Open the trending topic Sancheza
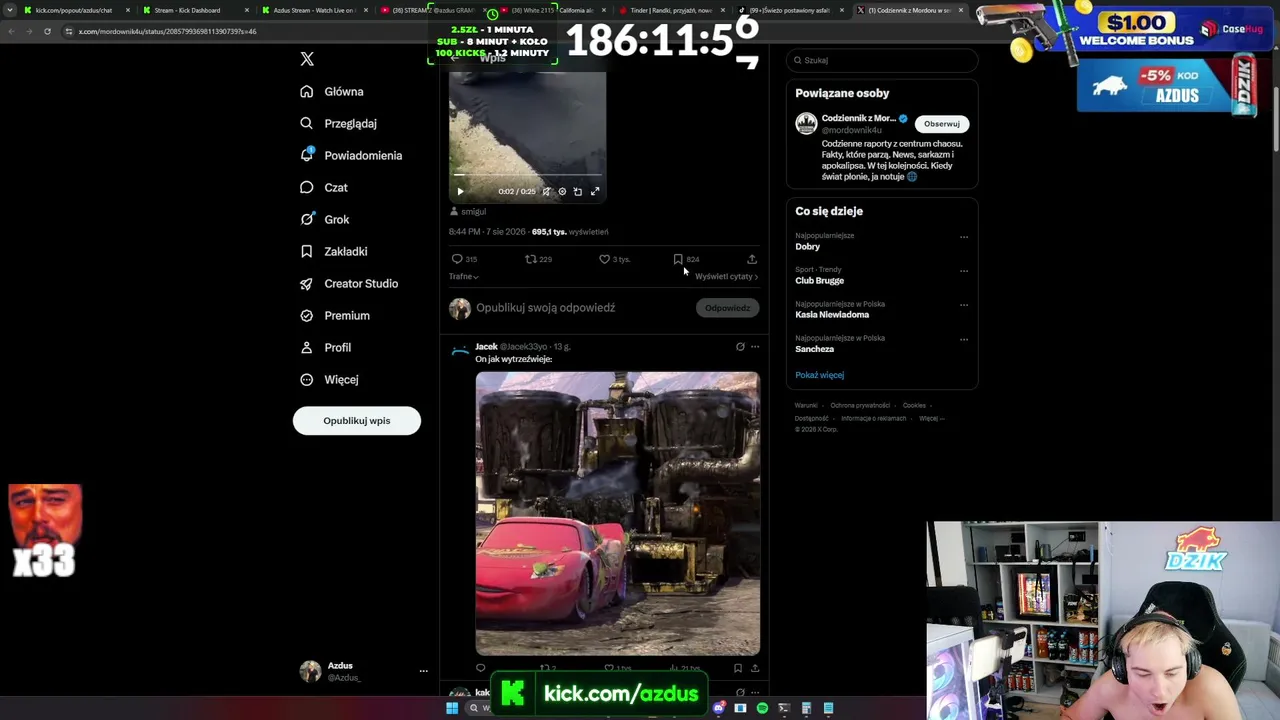 click(815, 349)
